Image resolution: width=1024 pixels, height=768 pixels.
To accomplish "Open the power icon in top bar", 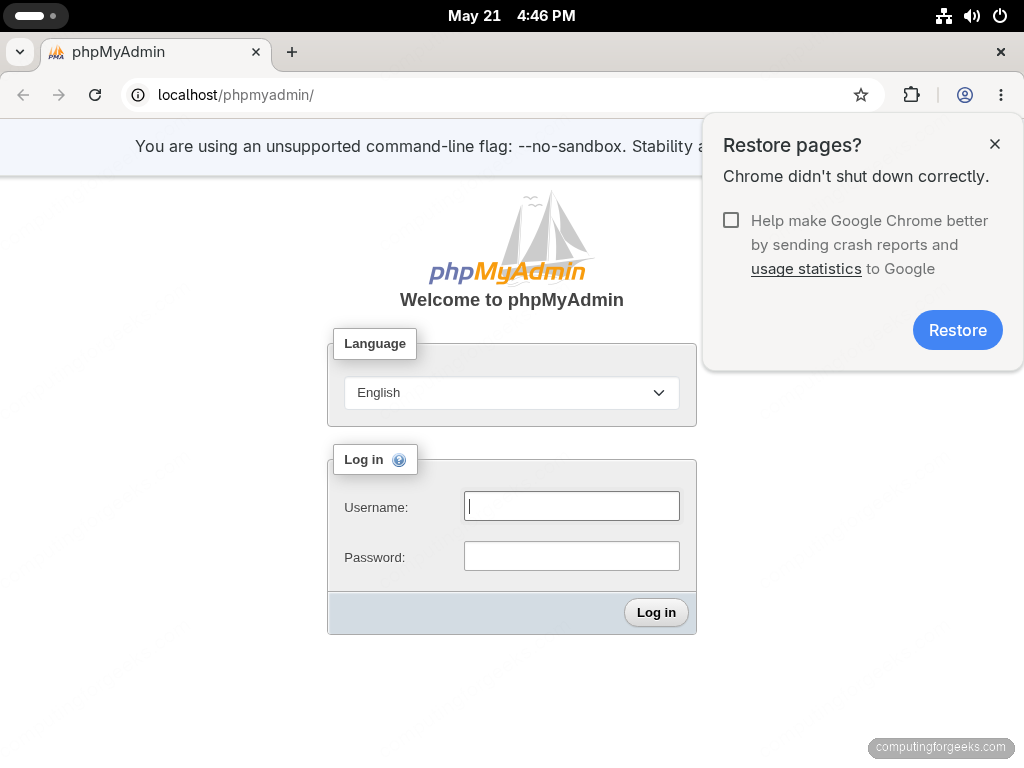I will click(1000, 16).
